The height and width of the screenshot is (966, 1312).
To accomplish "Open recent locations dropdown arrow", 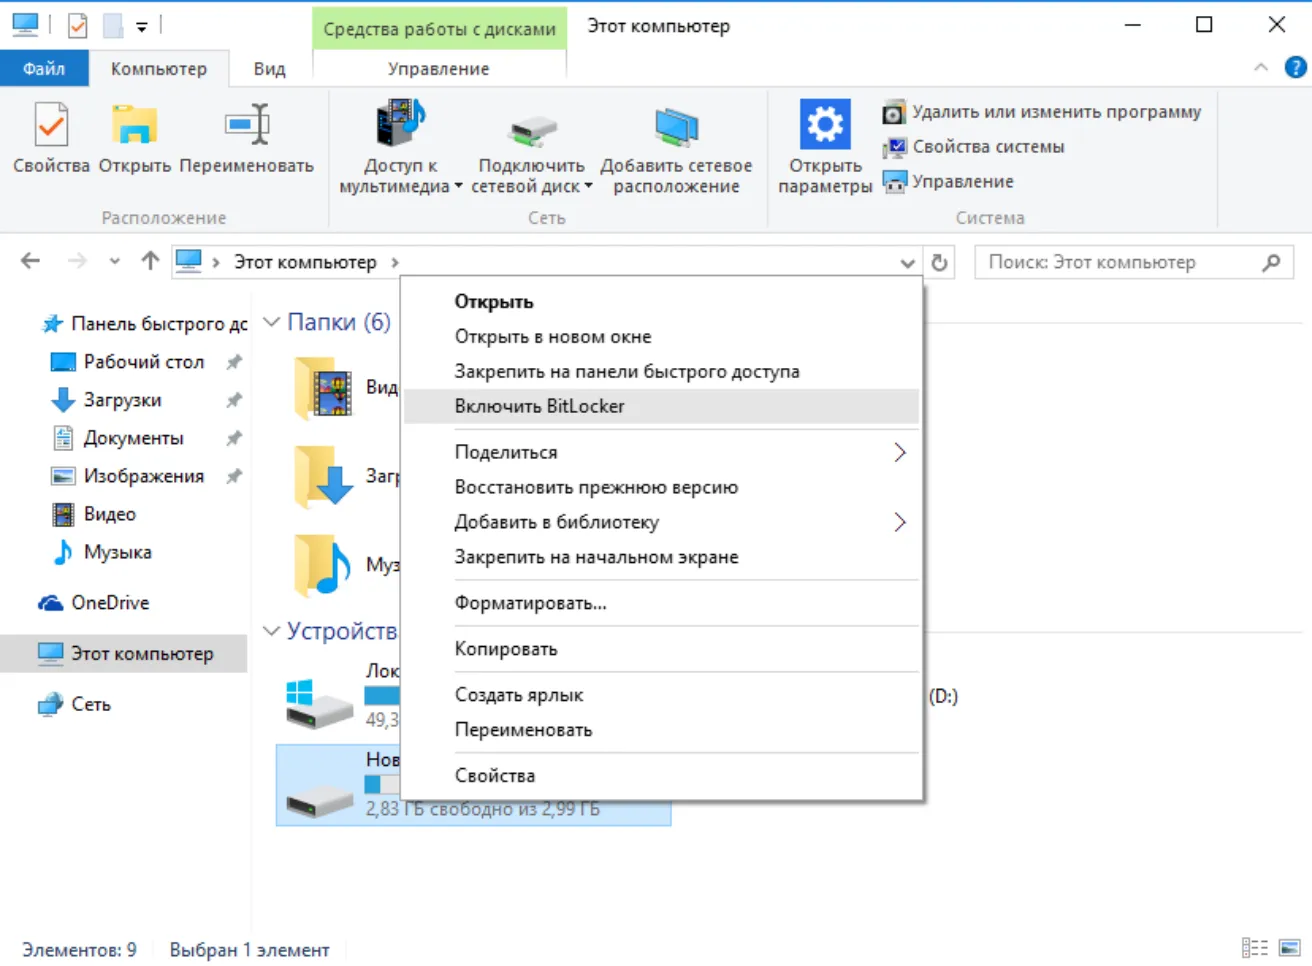I will (115, 262).
